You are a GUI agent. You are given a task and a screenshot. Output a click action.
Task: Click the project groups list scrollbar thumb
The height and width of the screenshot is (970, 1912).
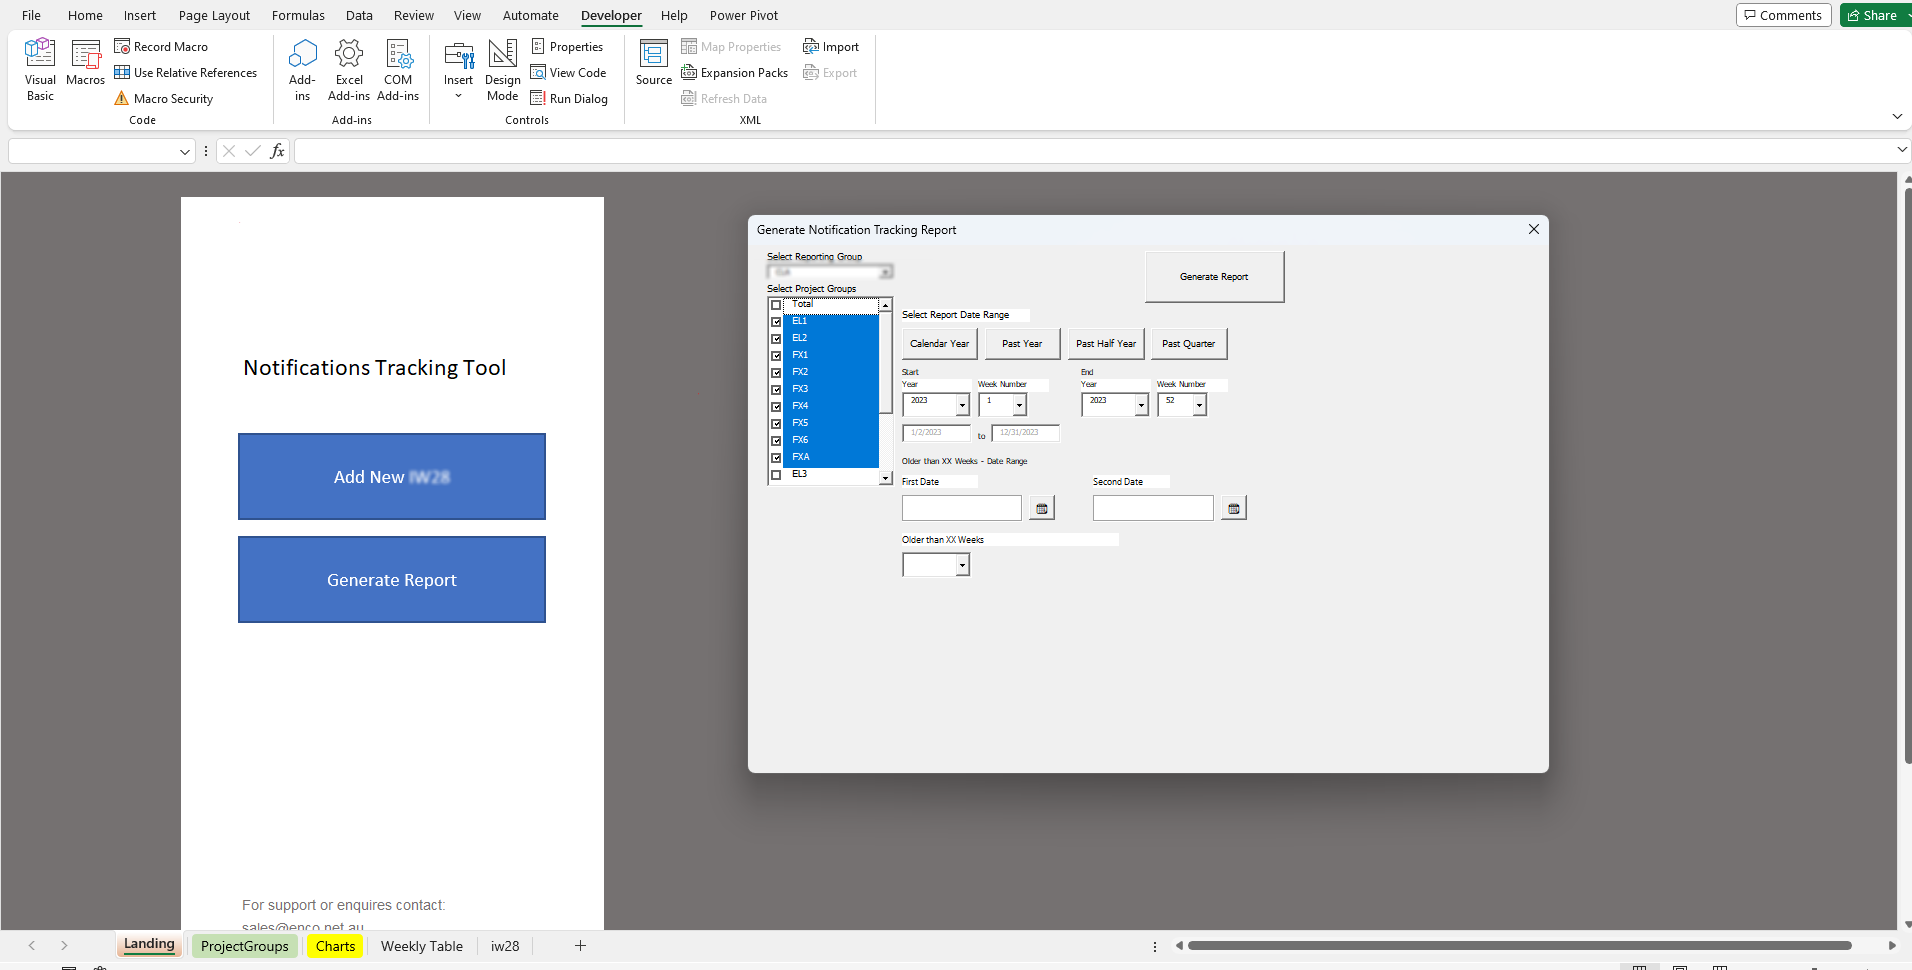[x=885, y=362]
